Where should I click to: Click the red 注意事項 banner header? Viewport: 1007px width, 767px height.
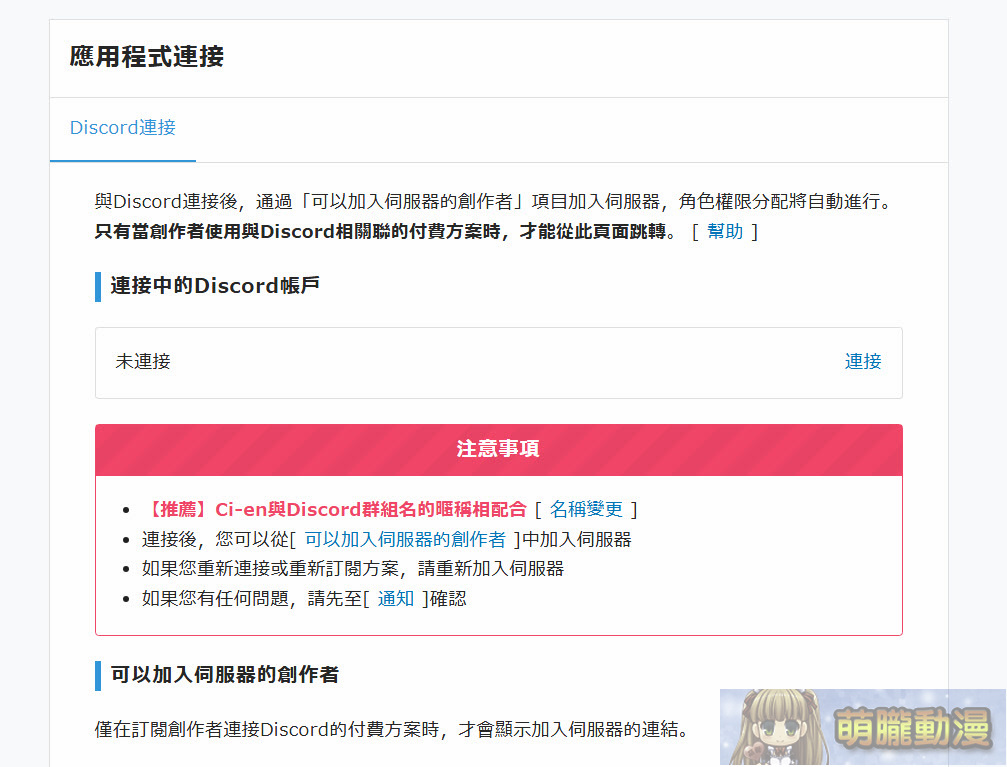point(498,449)
